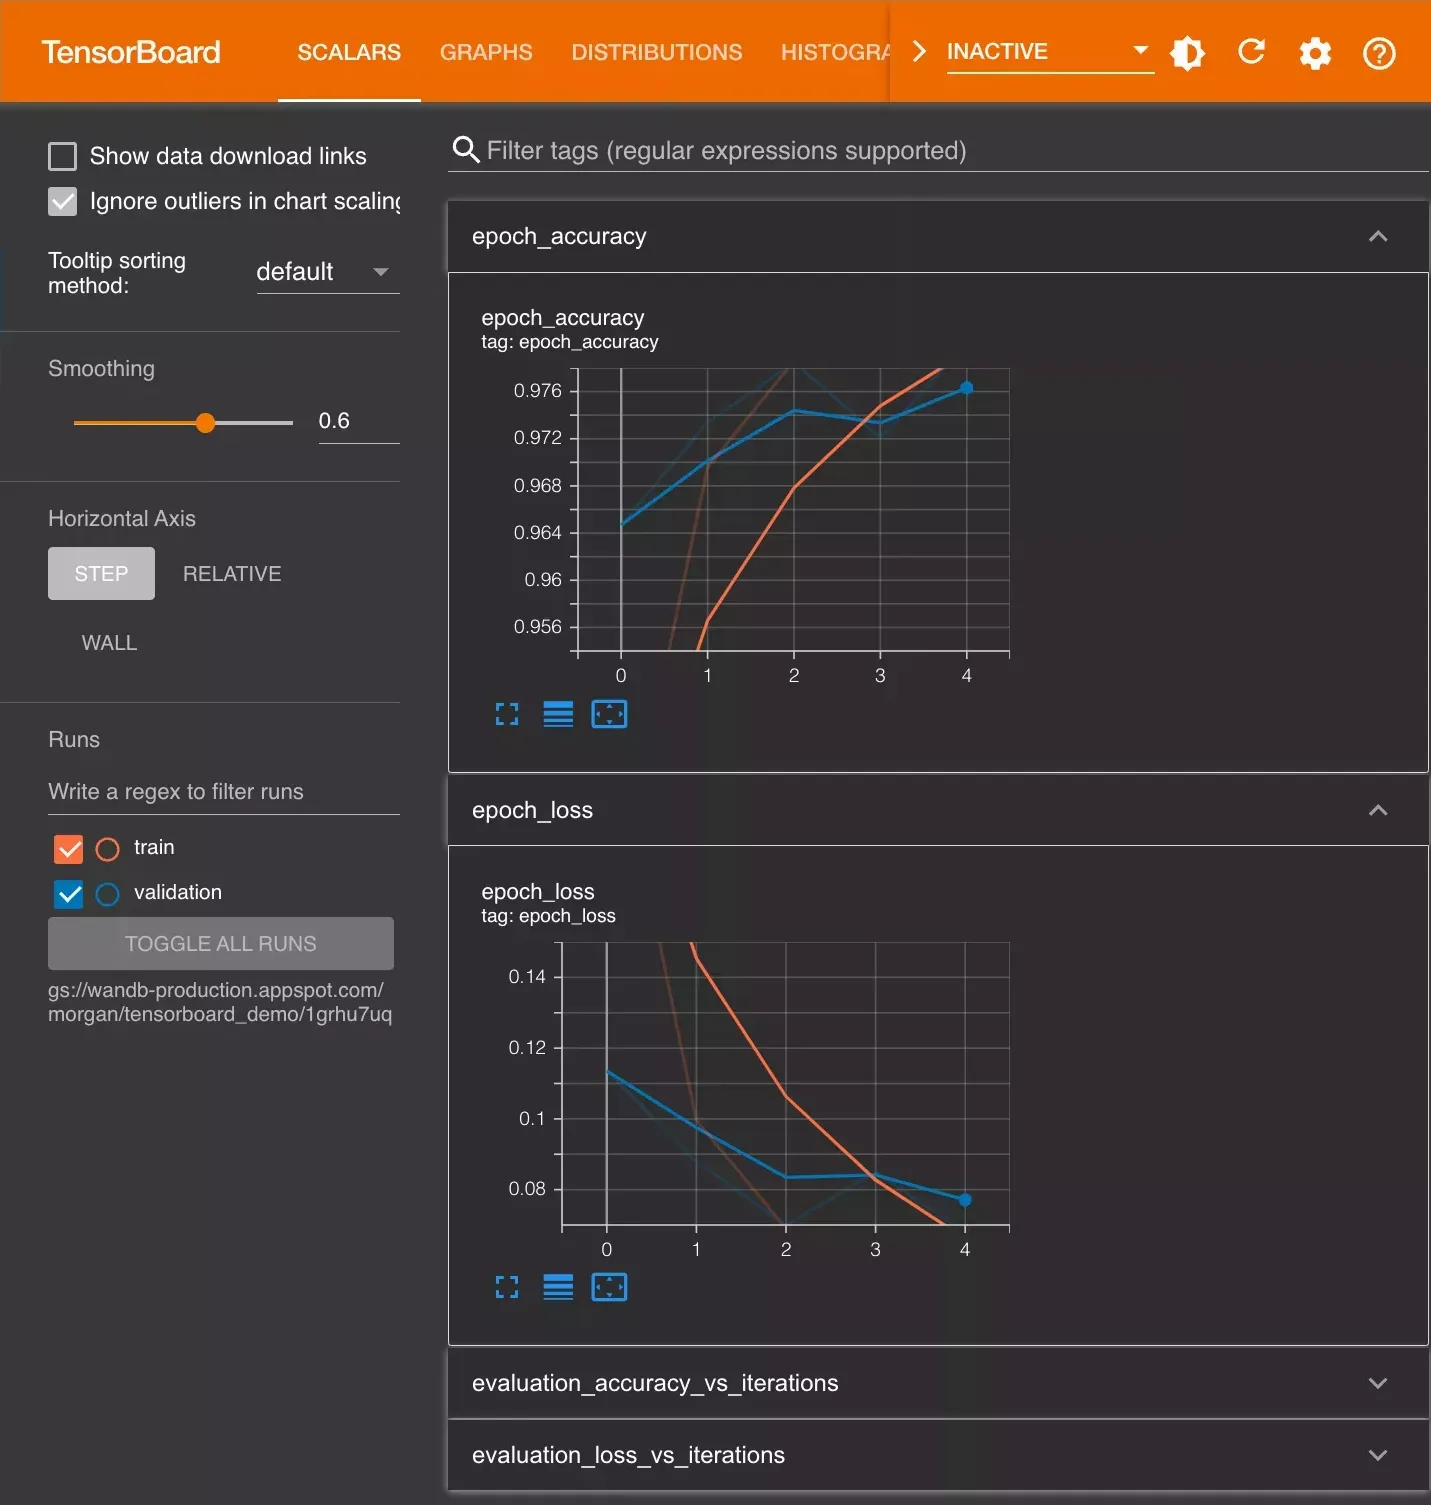Fit domain to data on epoch_loss chart
This screenshot has width=1431, height=1505.
tap(609, 1287)
